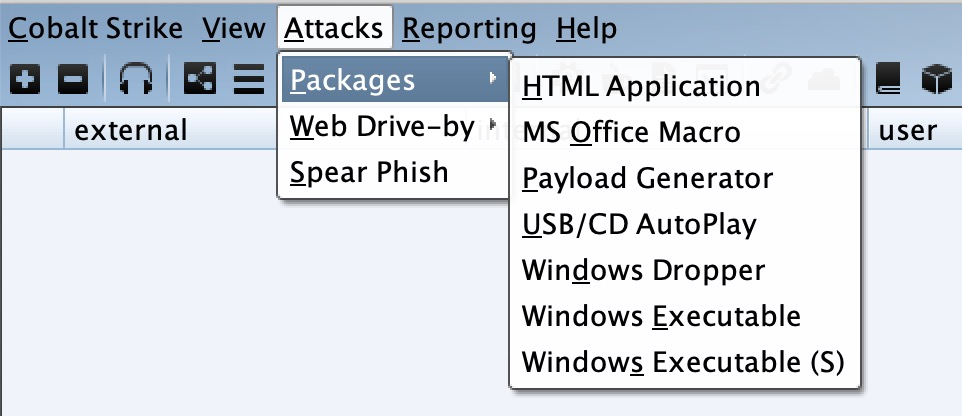Switch to session table view icon
The height and width of the screenshot is (416, 962).
(248, 80)
